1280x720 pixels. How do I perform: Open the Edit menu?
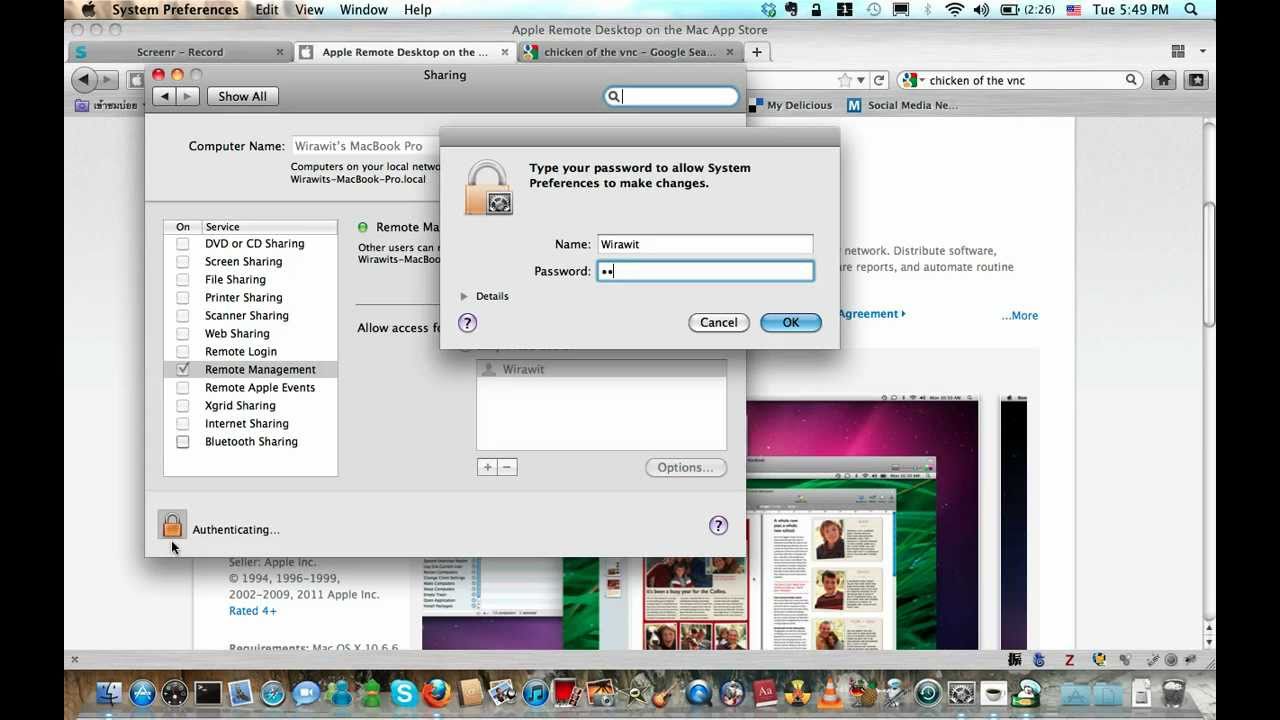267,10
